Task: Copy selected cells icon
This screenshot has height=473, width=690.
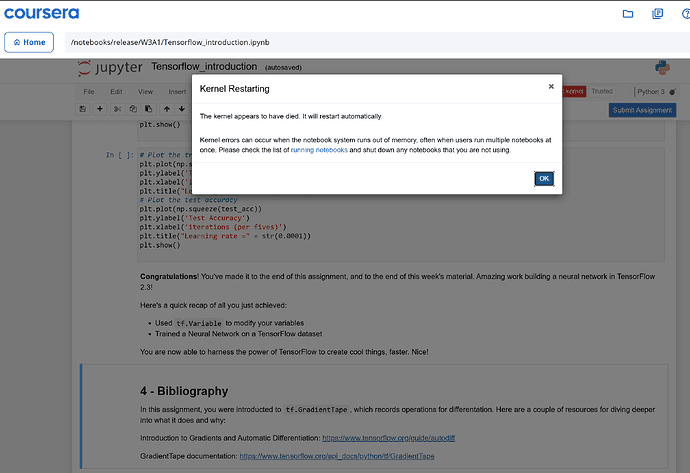Action: point(133,109)
